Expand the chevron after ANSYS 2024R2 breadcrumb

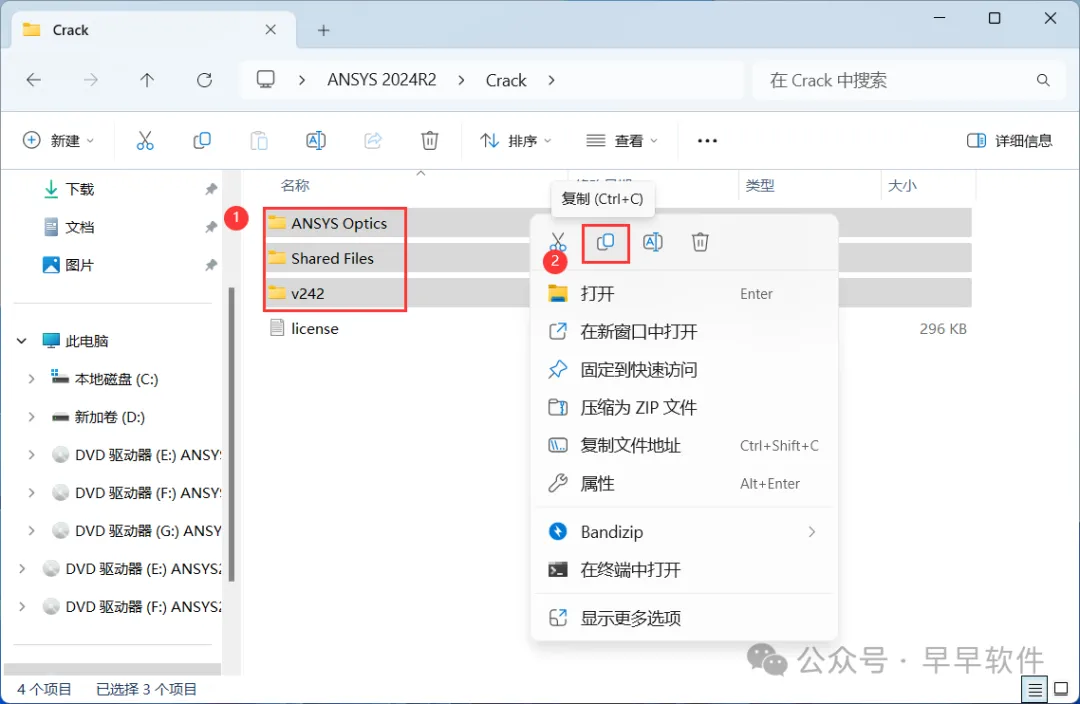pyautogui.click(x=461, y=80)
